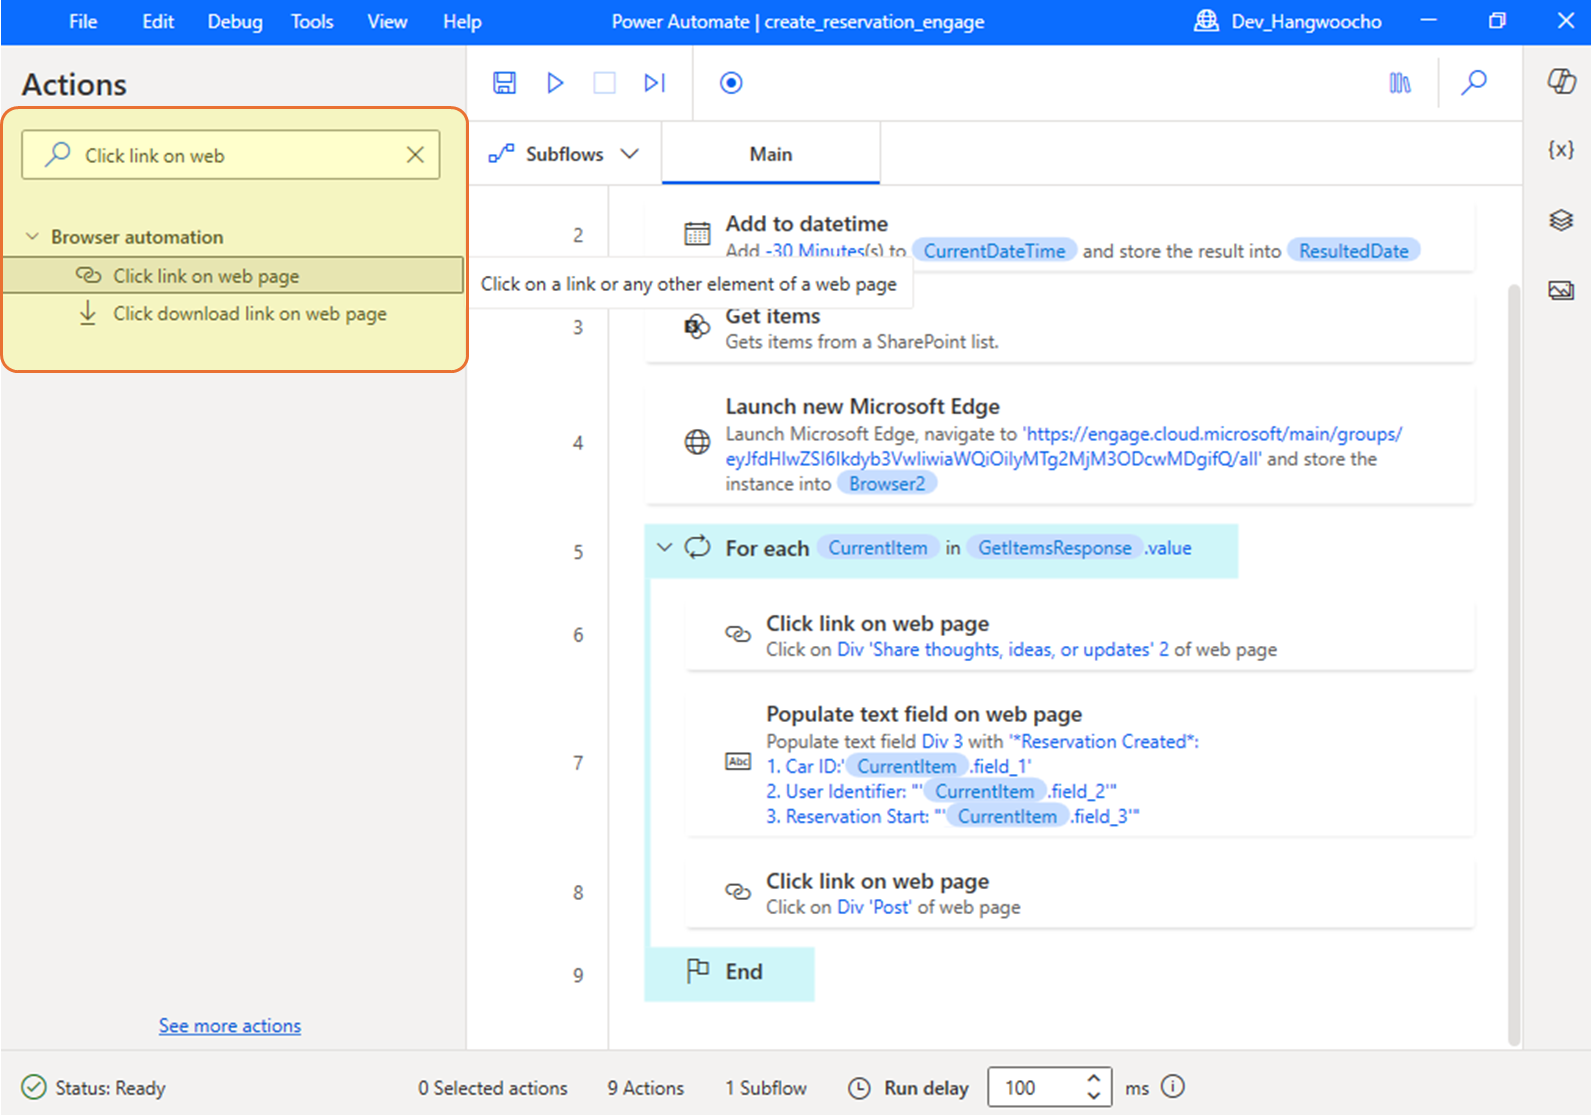Run next action with the step icon
Image resolution: width=1591 pixels, height=1115 pixels.
(655, 83)
